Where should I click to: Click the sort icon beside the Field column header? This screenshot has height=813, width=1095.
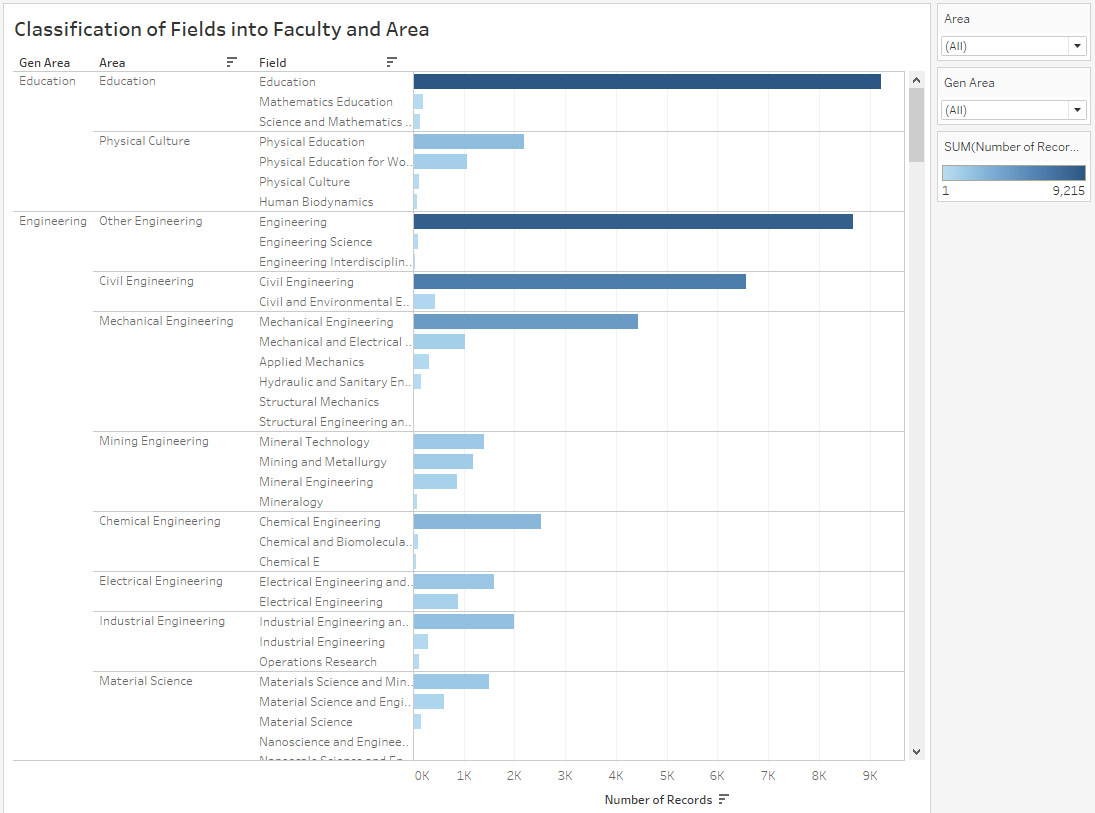coord(393,62)
